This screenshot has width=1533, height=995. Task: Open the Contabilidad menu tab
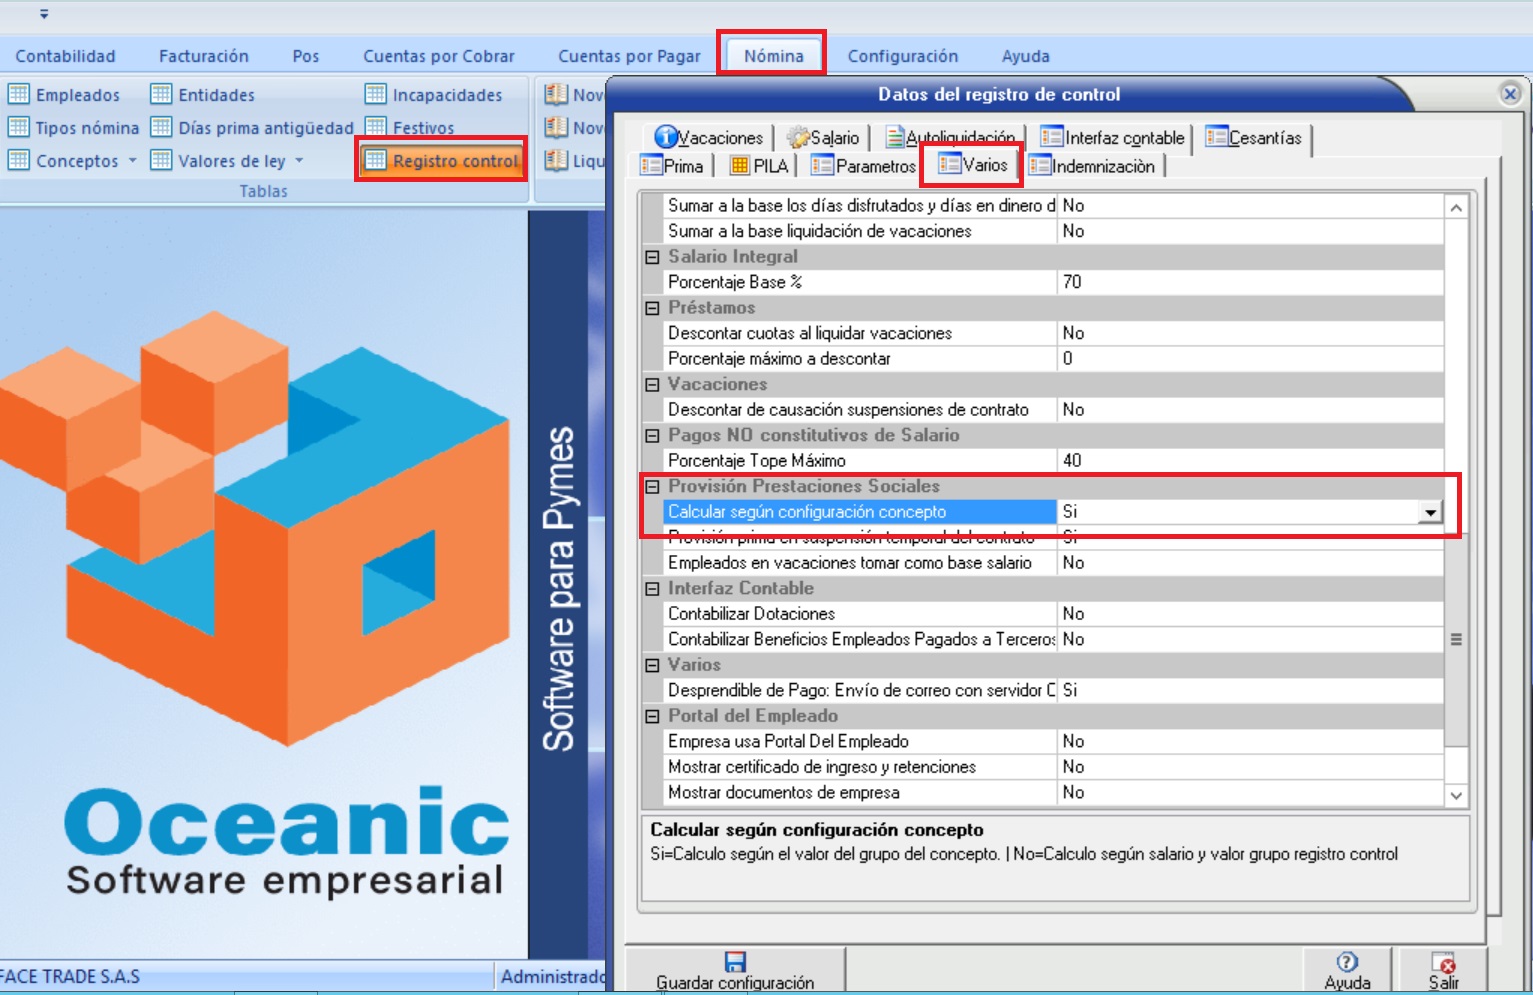click(x=66, y=56)
